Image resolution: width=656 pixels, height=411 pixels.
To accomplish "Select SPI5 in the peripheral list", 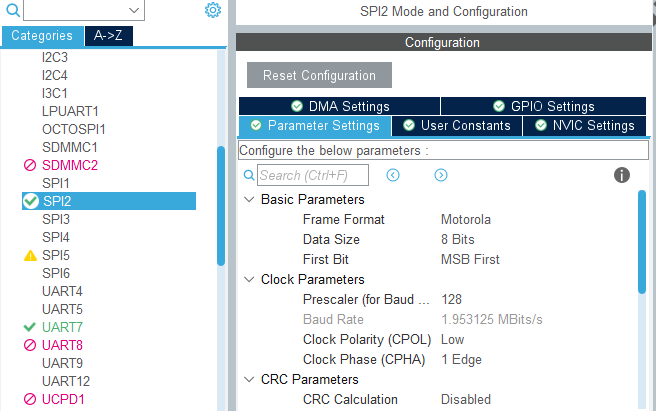I will [x=56, y=255].
